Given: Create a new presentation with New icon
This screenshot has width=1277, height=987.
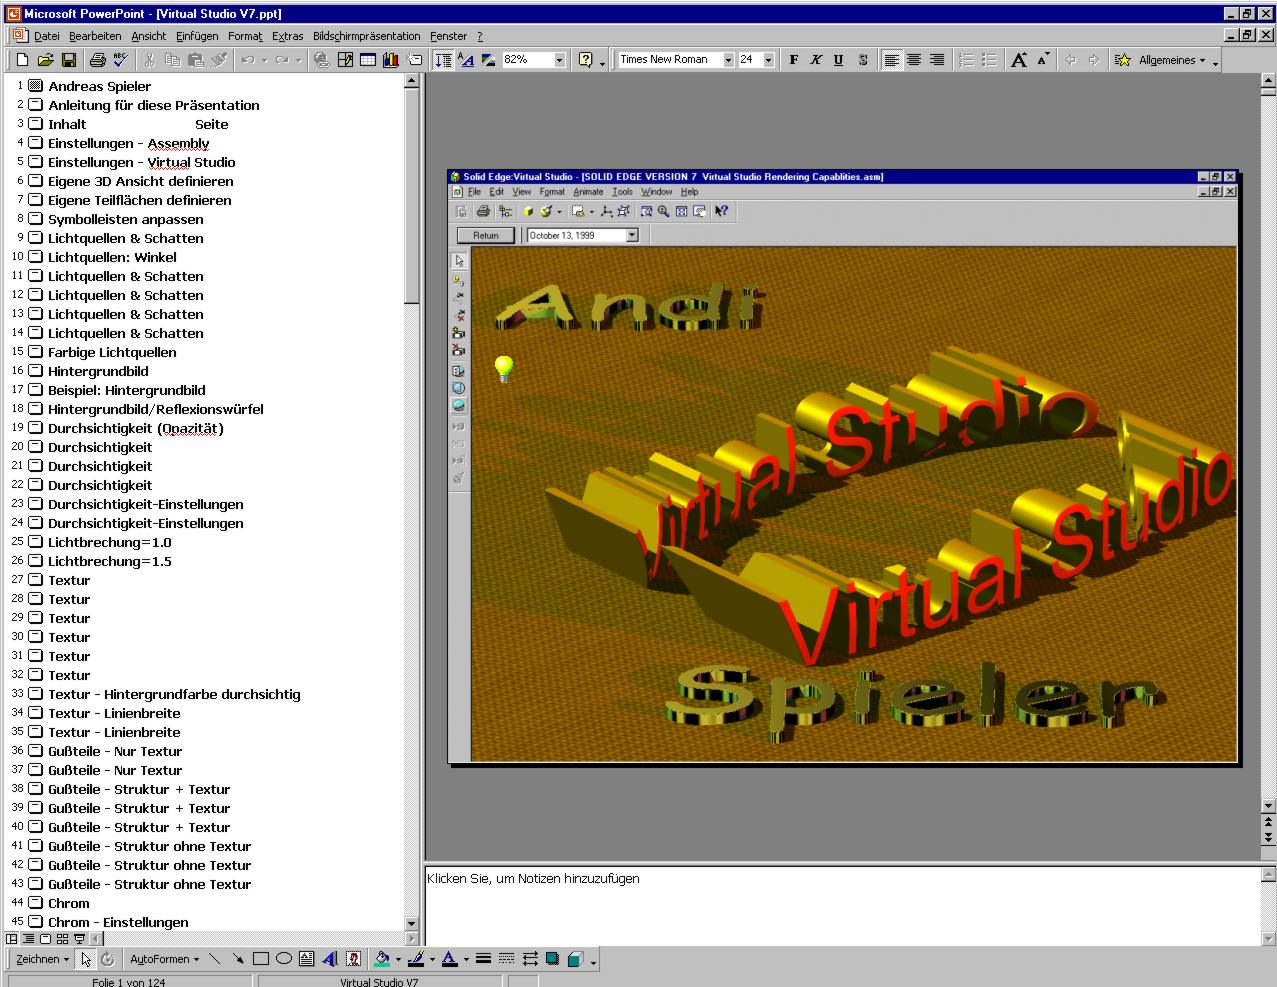Looking at the screenshot, I should coord(22,60).
